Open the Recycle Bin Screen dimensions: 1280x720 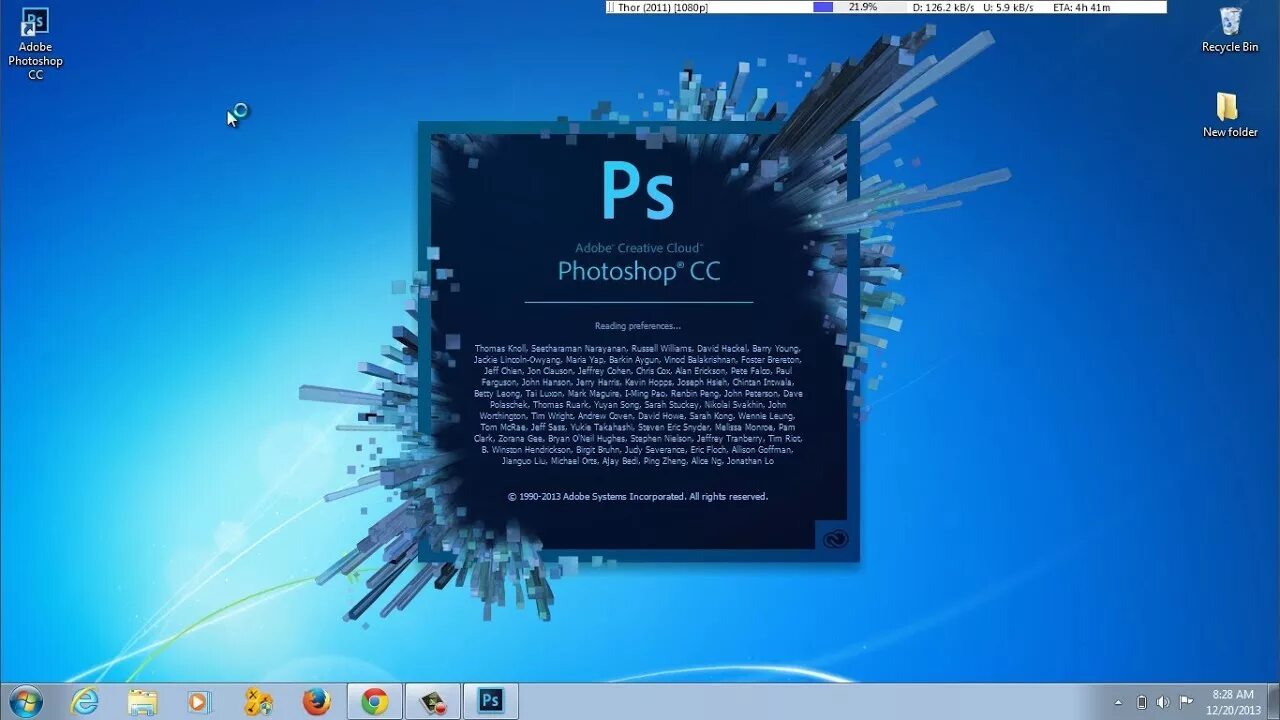[1229, 30]
